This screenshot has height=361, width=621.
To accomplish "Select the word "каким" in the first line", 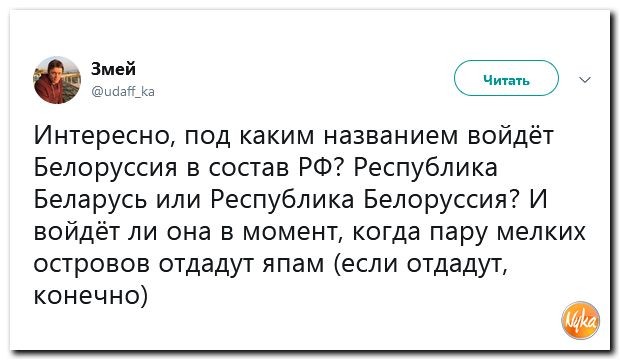I will coord(277,135).
